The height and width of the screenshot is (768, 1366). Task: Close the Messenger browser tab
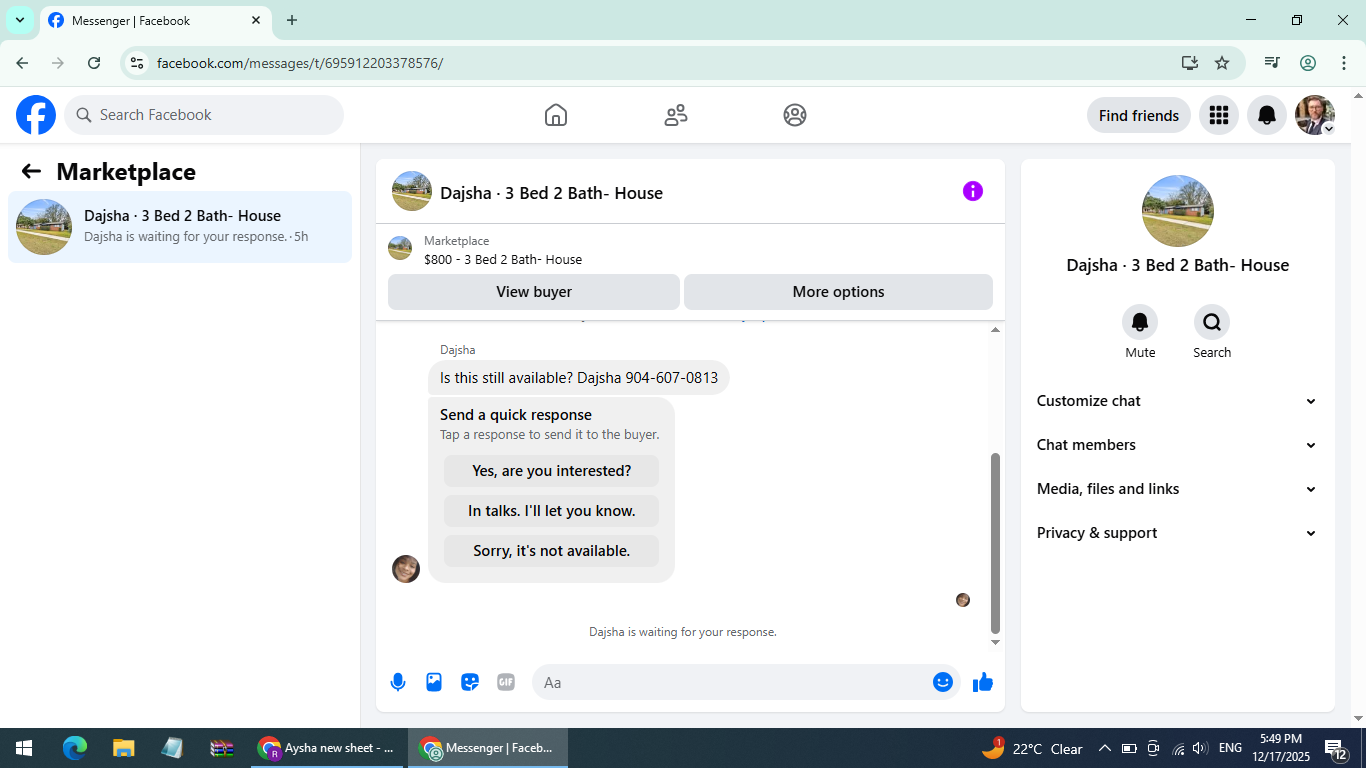click(256, 20)
